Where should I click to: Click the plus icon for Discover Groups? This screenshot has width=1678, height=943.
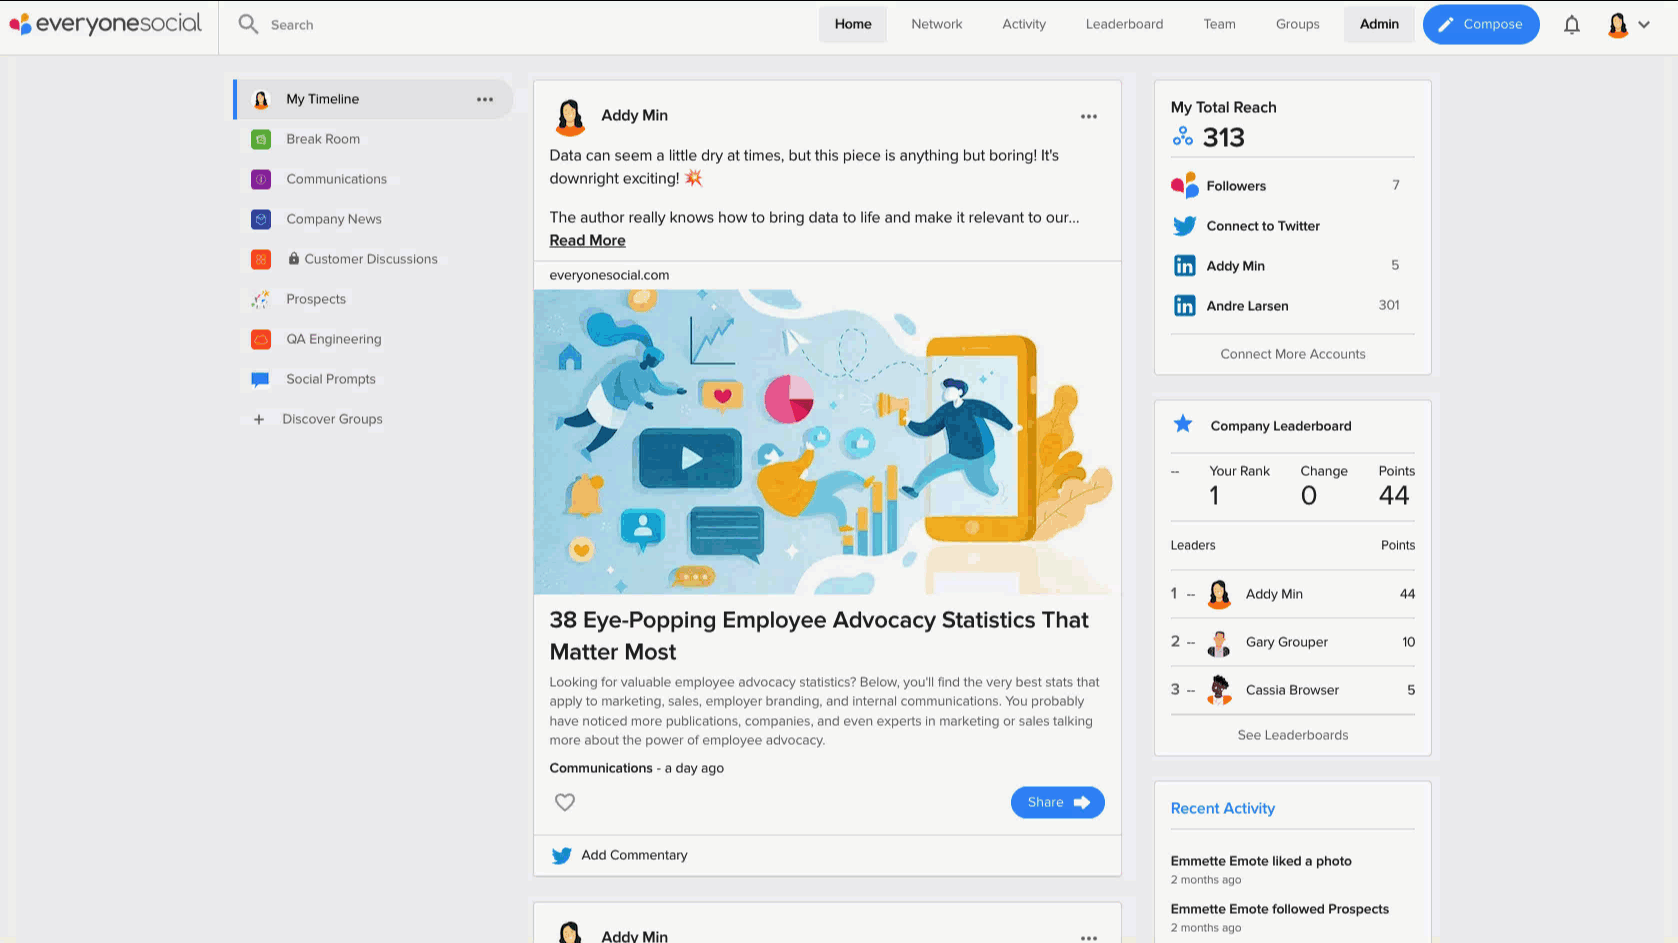click(x=259, y=419)
